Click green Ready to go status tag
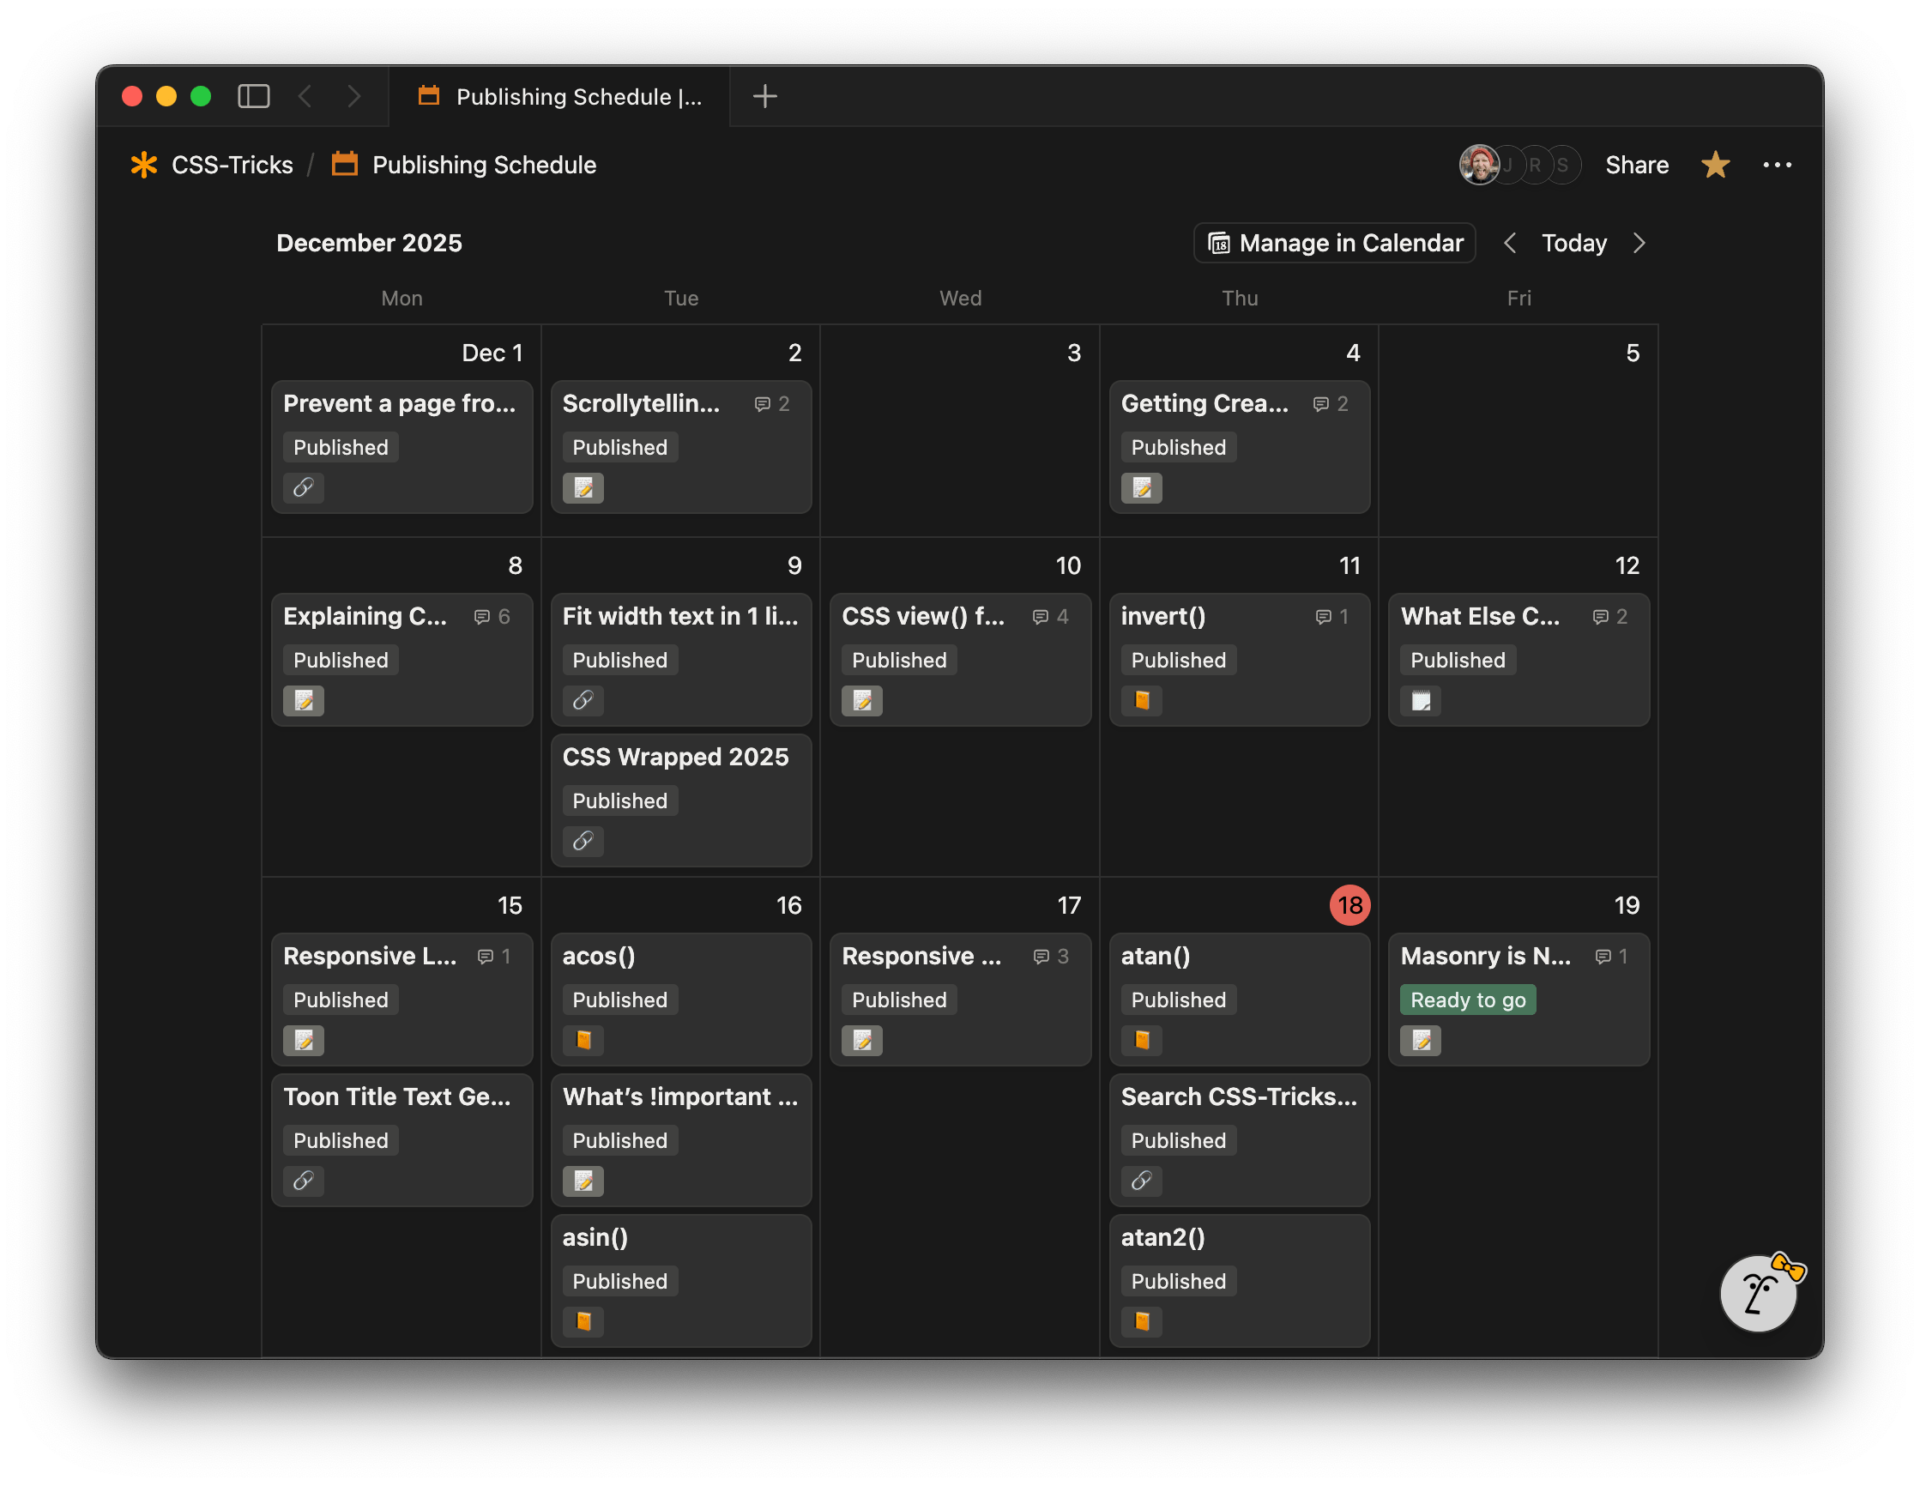 point(1467,1000)
